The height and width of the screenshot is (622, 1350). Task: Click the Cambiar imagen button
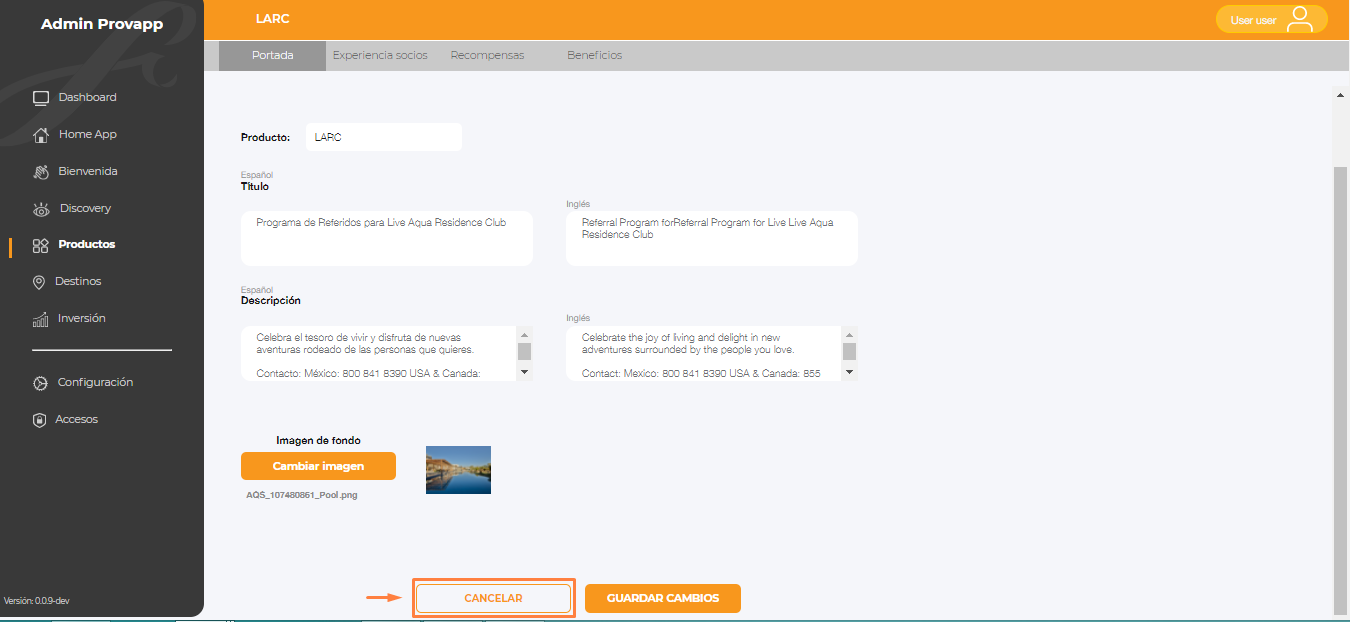click(318, 466)
